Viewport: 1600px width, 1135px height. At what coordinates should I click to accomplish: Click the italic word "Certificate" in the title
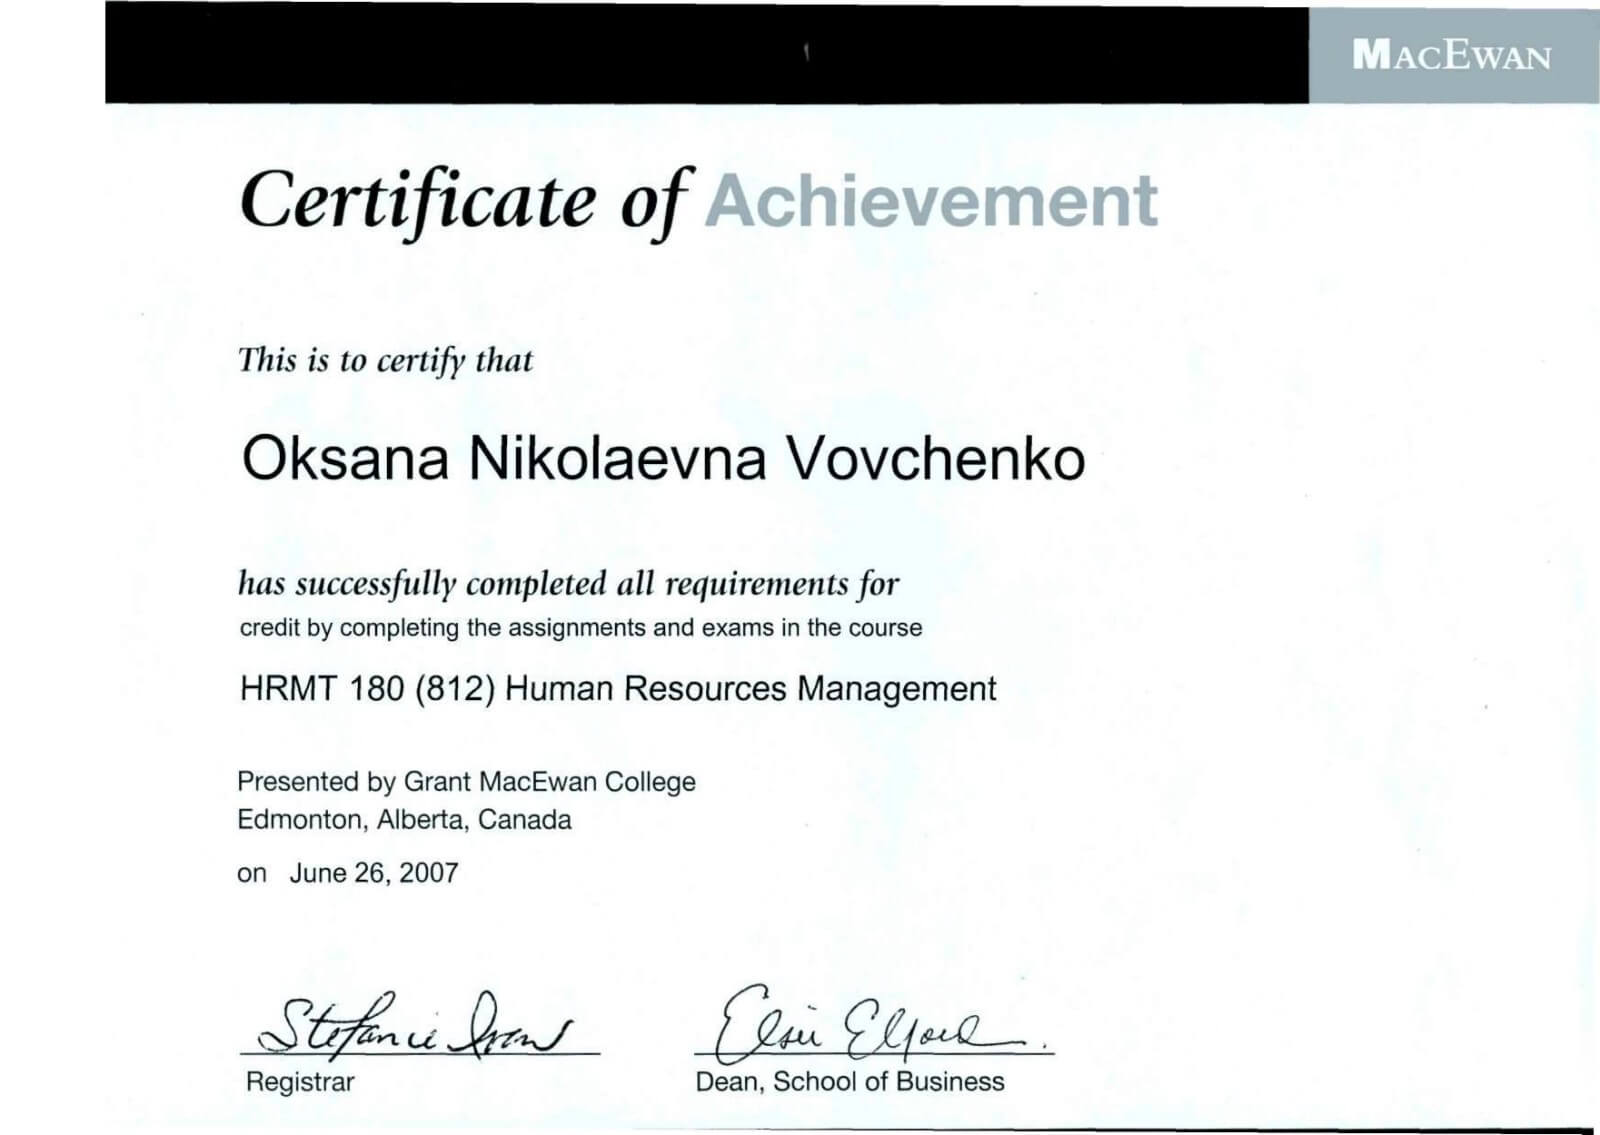click(x=418, y=200)
